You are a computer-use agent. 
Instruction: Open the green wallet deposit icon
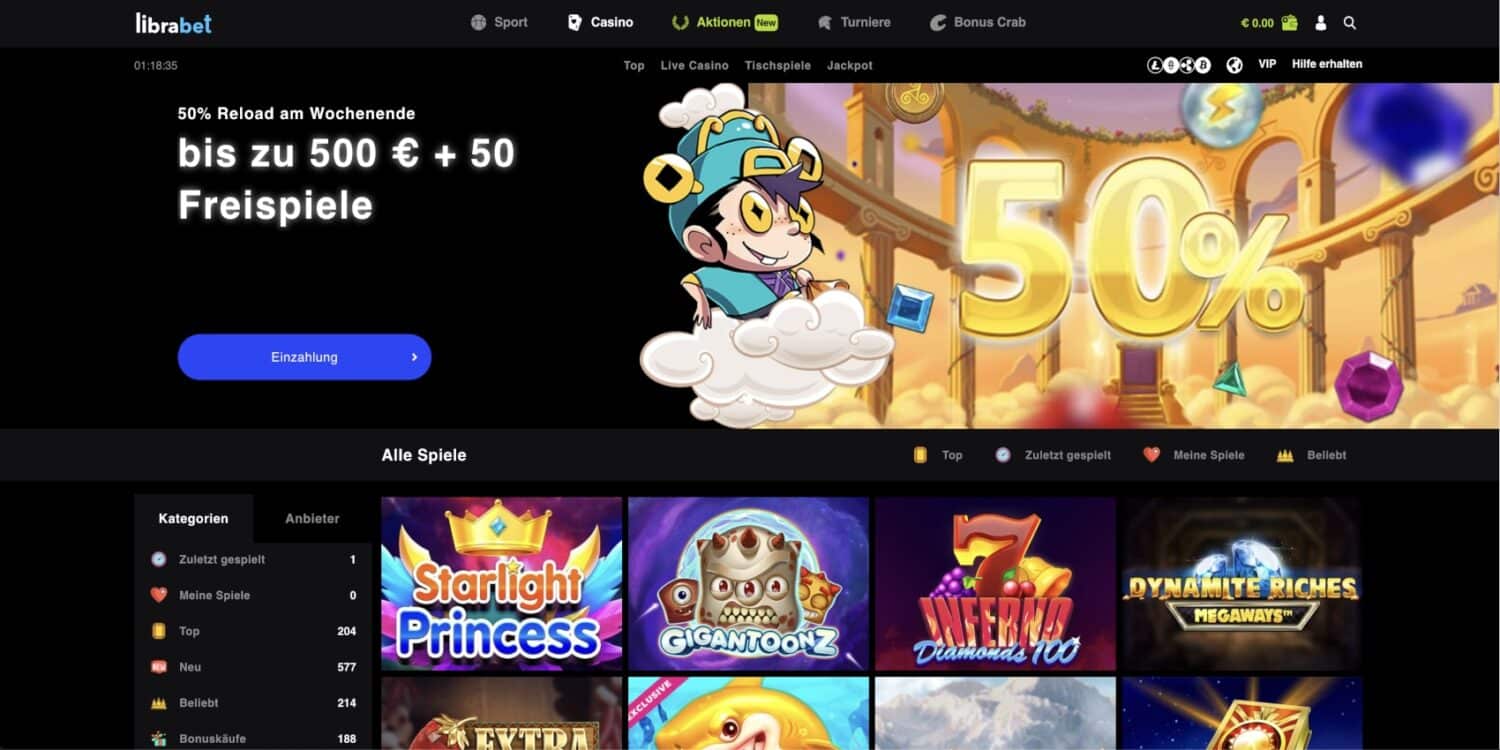(1290, 22)
